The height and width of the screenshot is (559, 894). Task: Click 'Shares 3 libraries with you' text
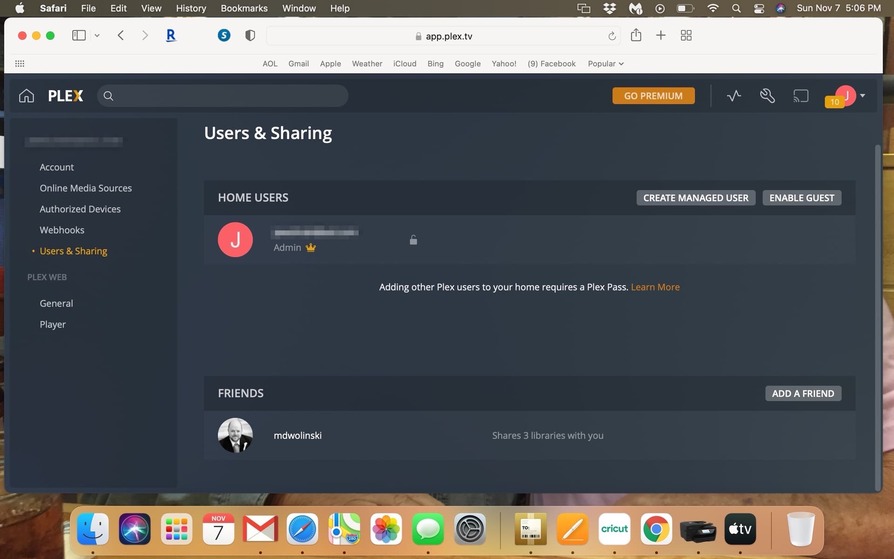click(x=547, y=435)
